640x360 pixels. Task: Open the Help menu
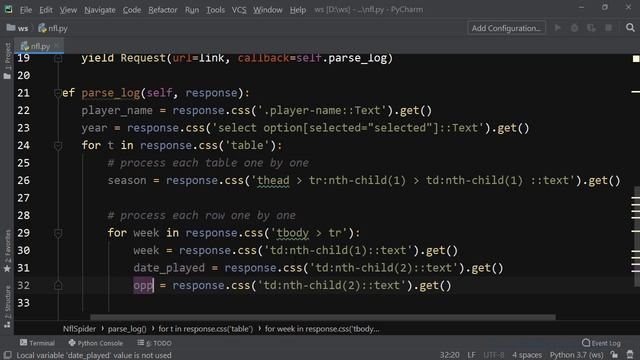pyautogui.click(x=298, y=9)
